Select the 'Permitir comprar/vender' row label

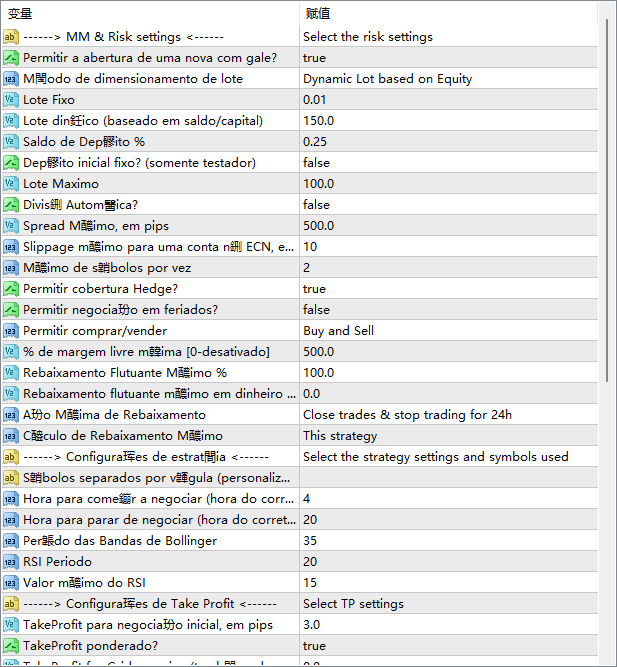click(95, 331)
